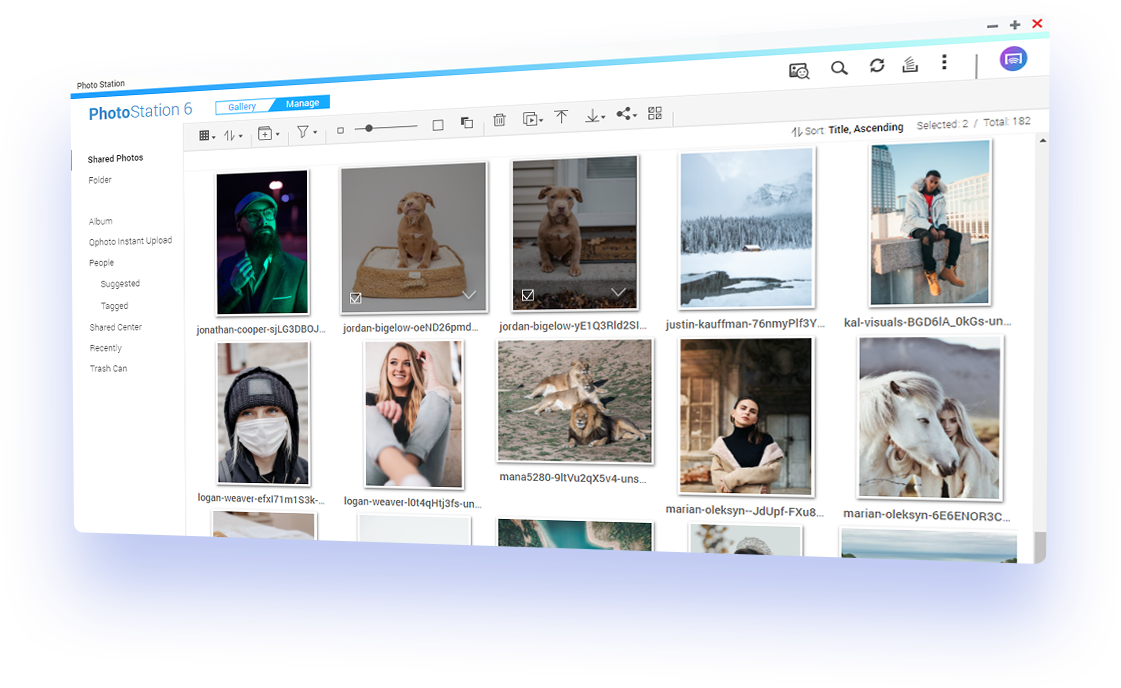
Task: Delete selected photos with trash icon
Action: tap(499, 121)
